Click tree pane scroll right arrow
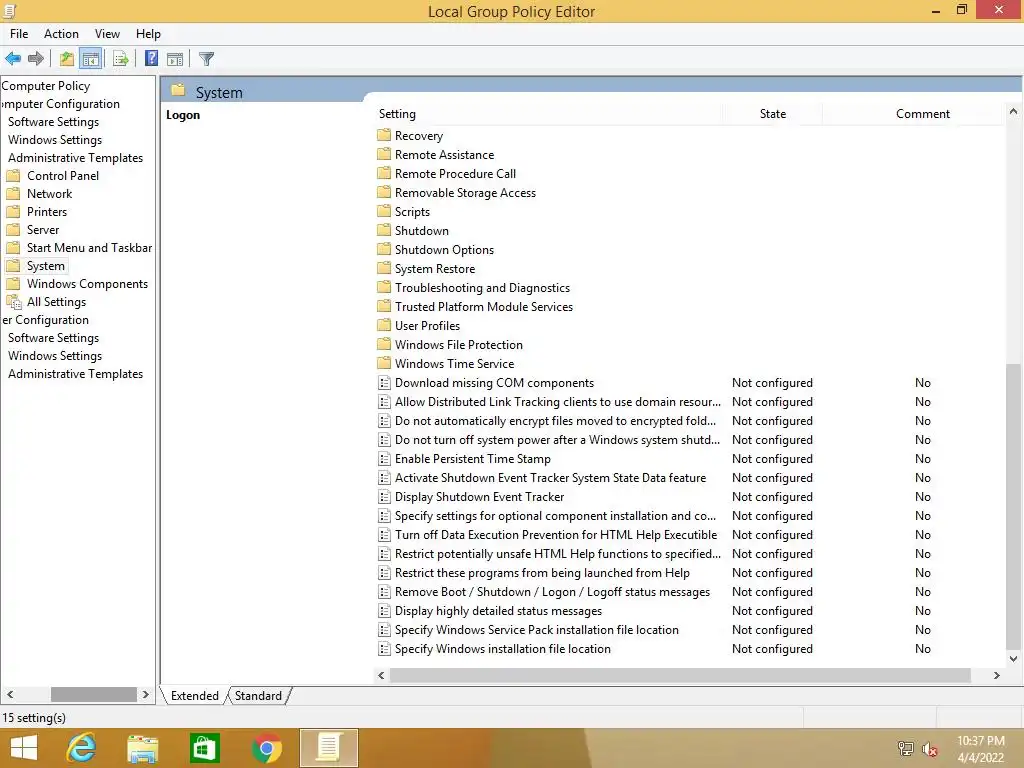 coord(146,694)
